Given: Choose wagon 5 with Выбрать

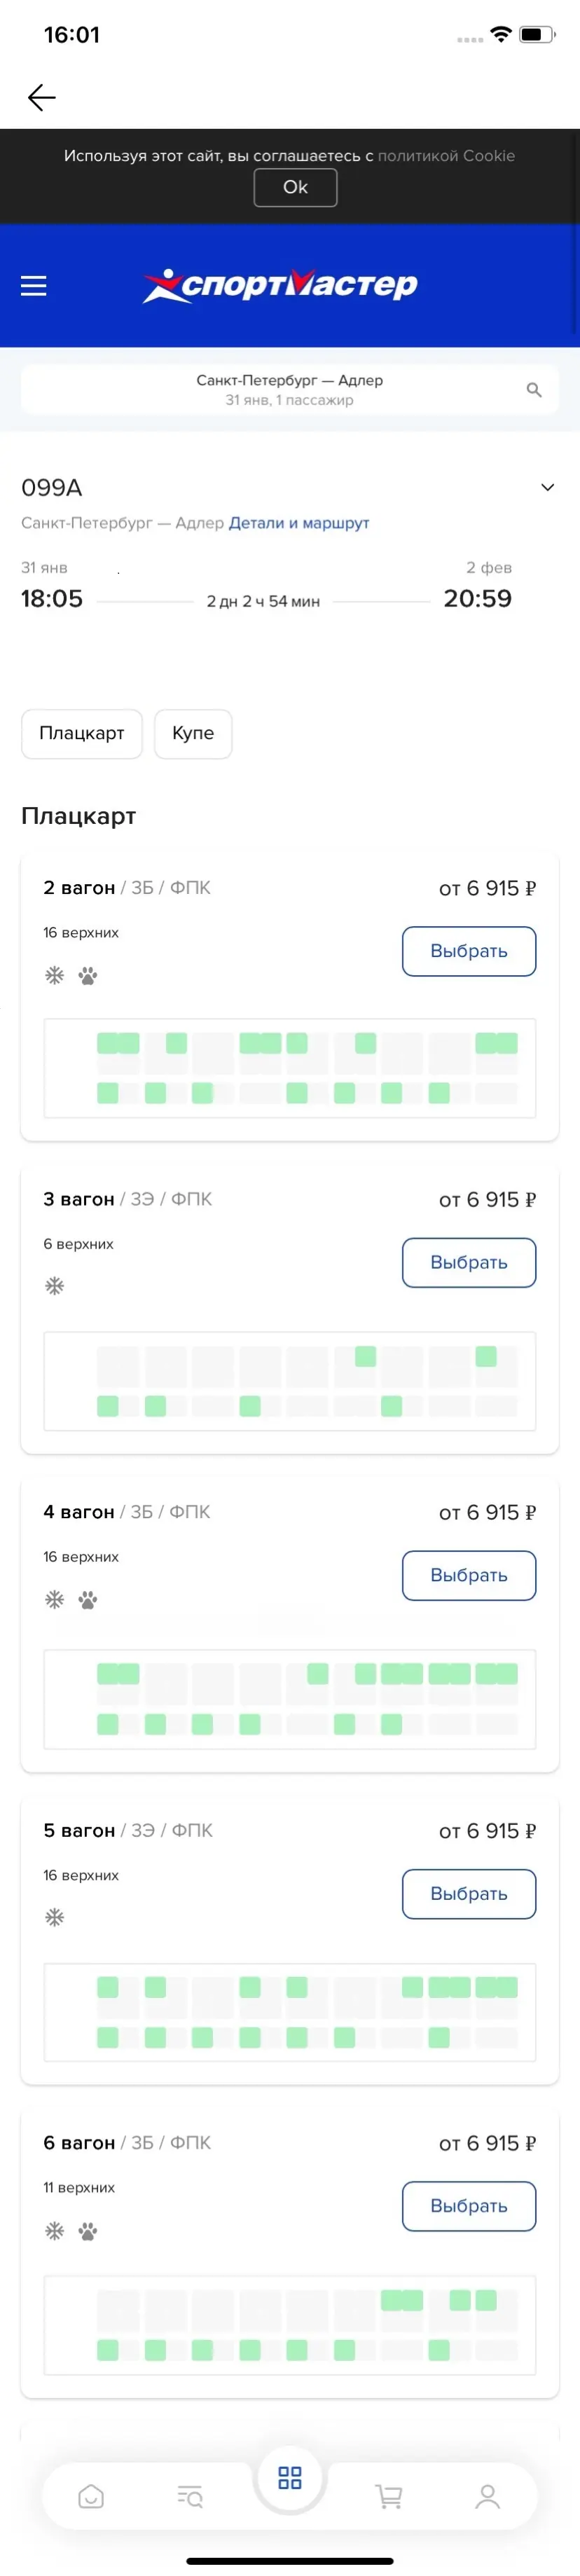Looking at the screenshot, I should point(468,1893).
